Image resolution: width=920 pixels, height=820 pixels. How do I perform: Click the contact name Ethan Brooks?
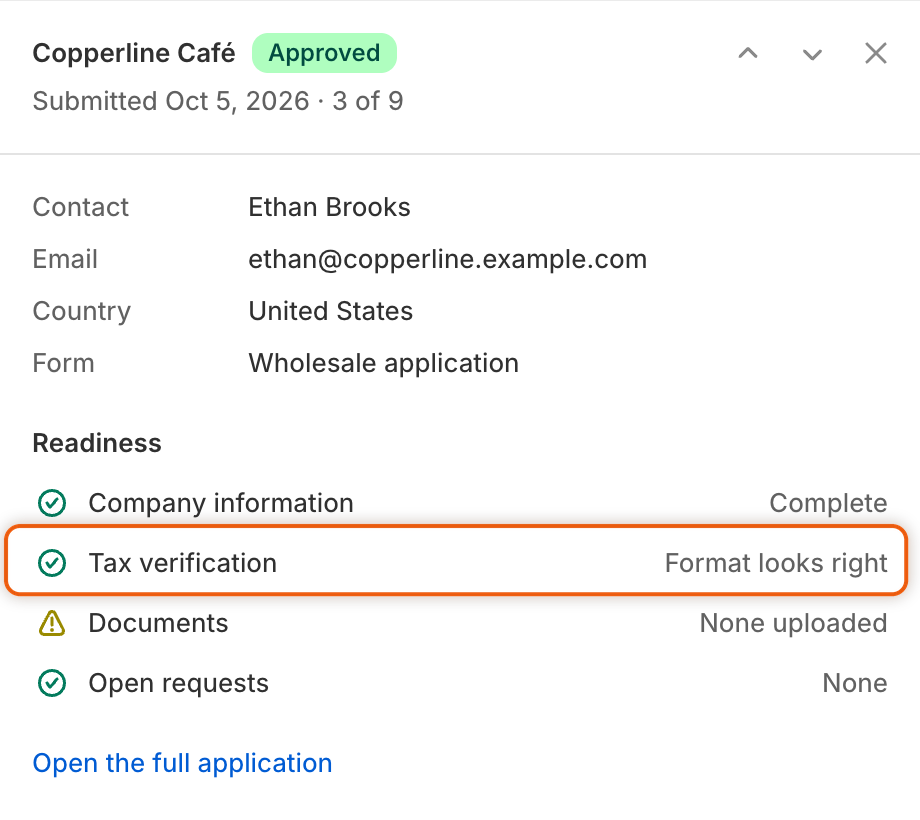tap(329, 207)
